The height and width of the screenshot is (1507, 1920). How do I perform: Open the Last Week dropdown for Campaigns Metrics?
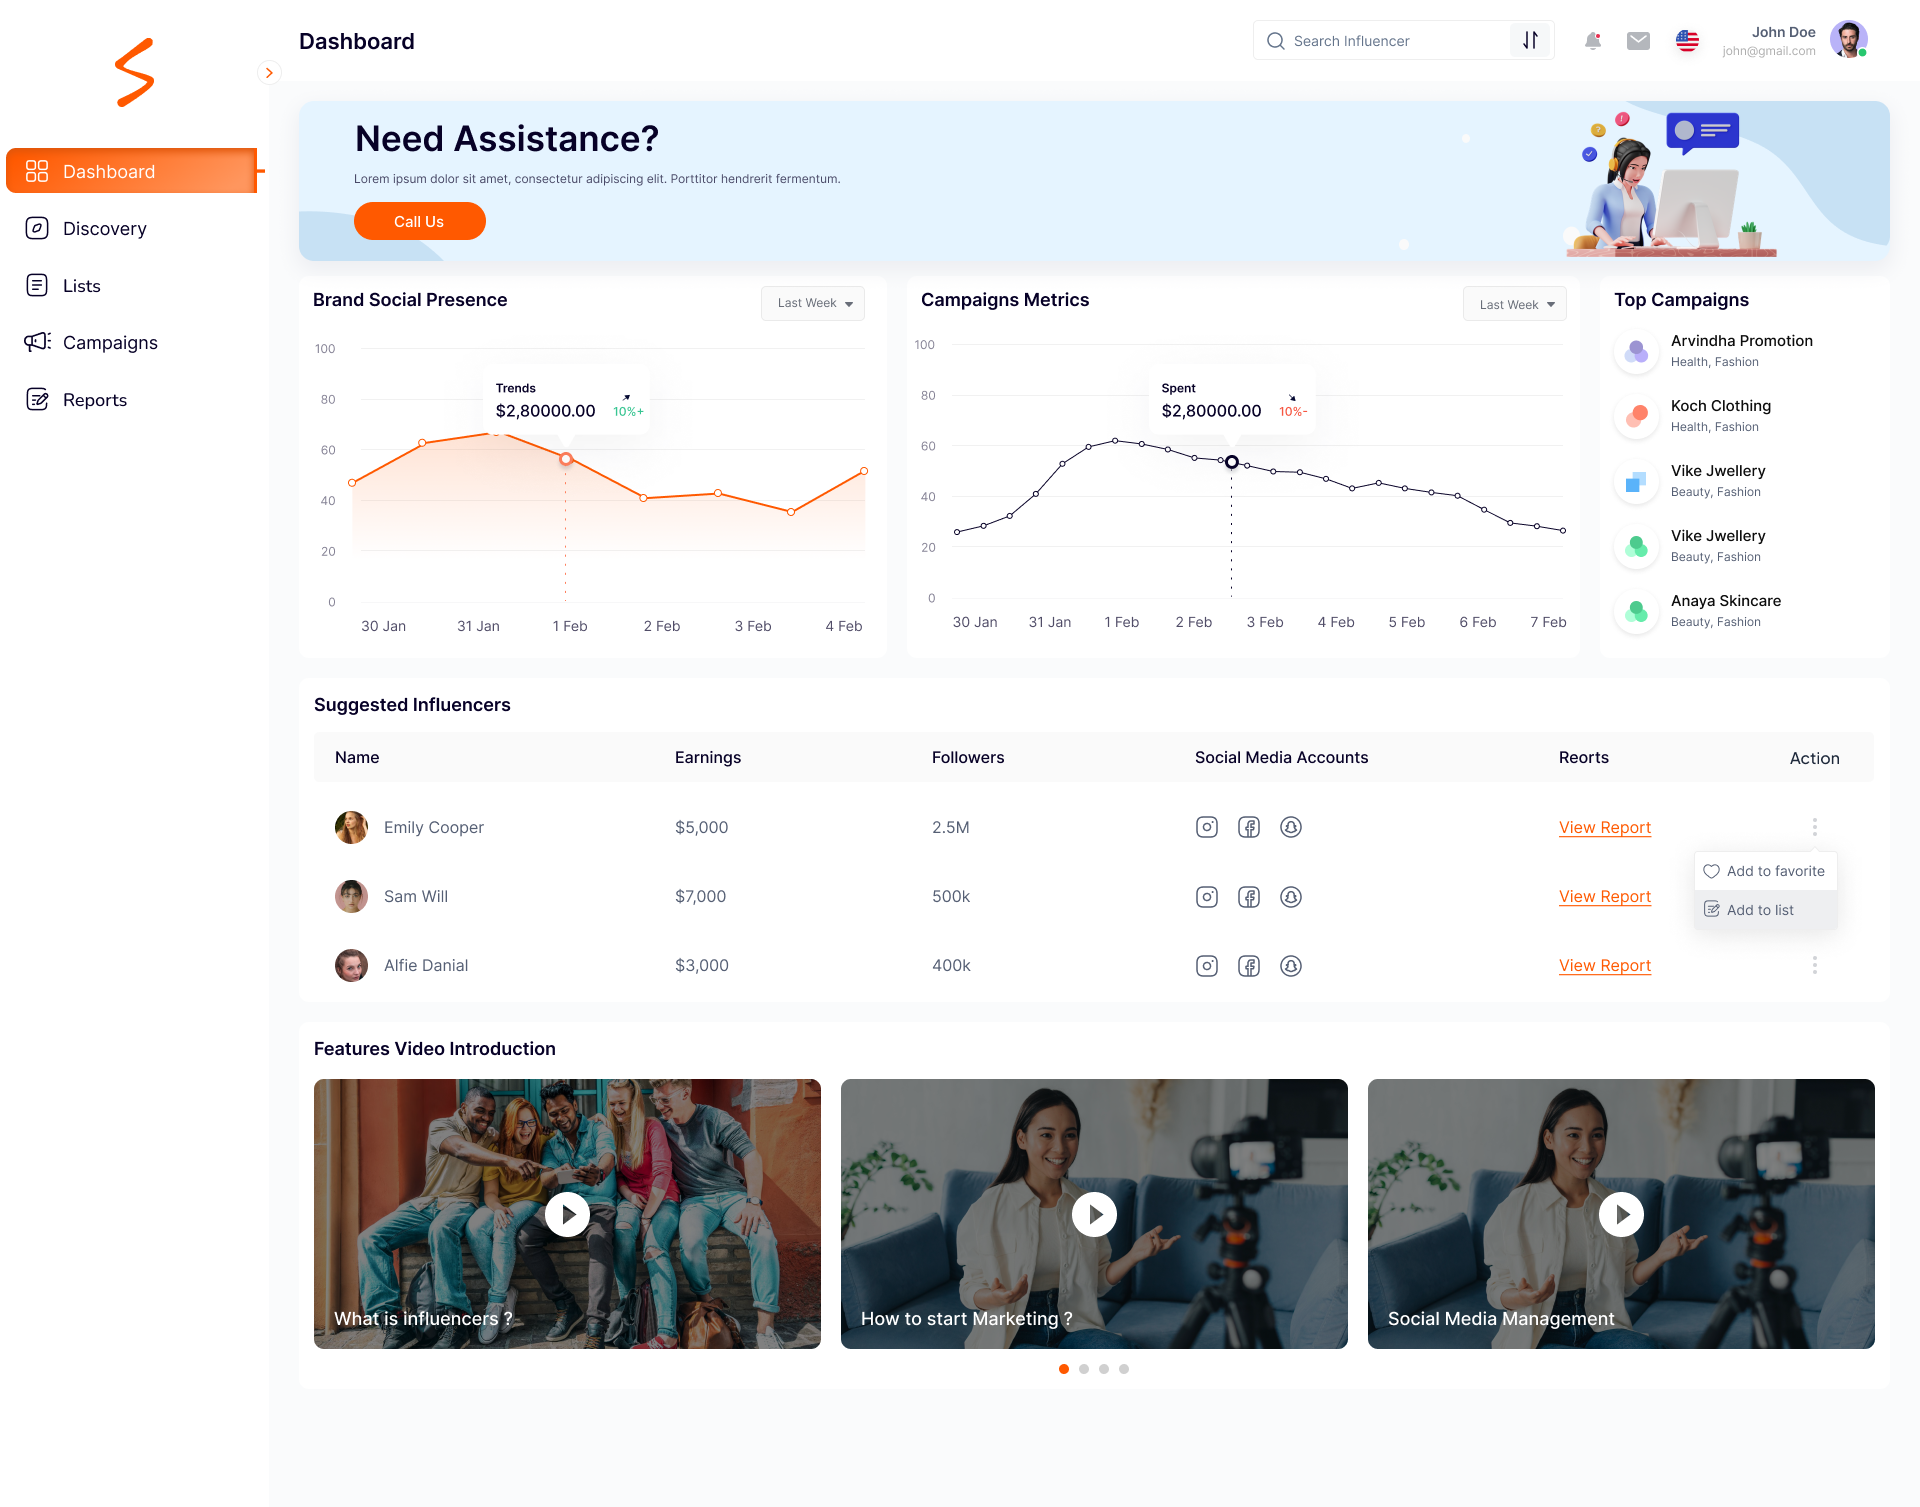coord(1514,303)
